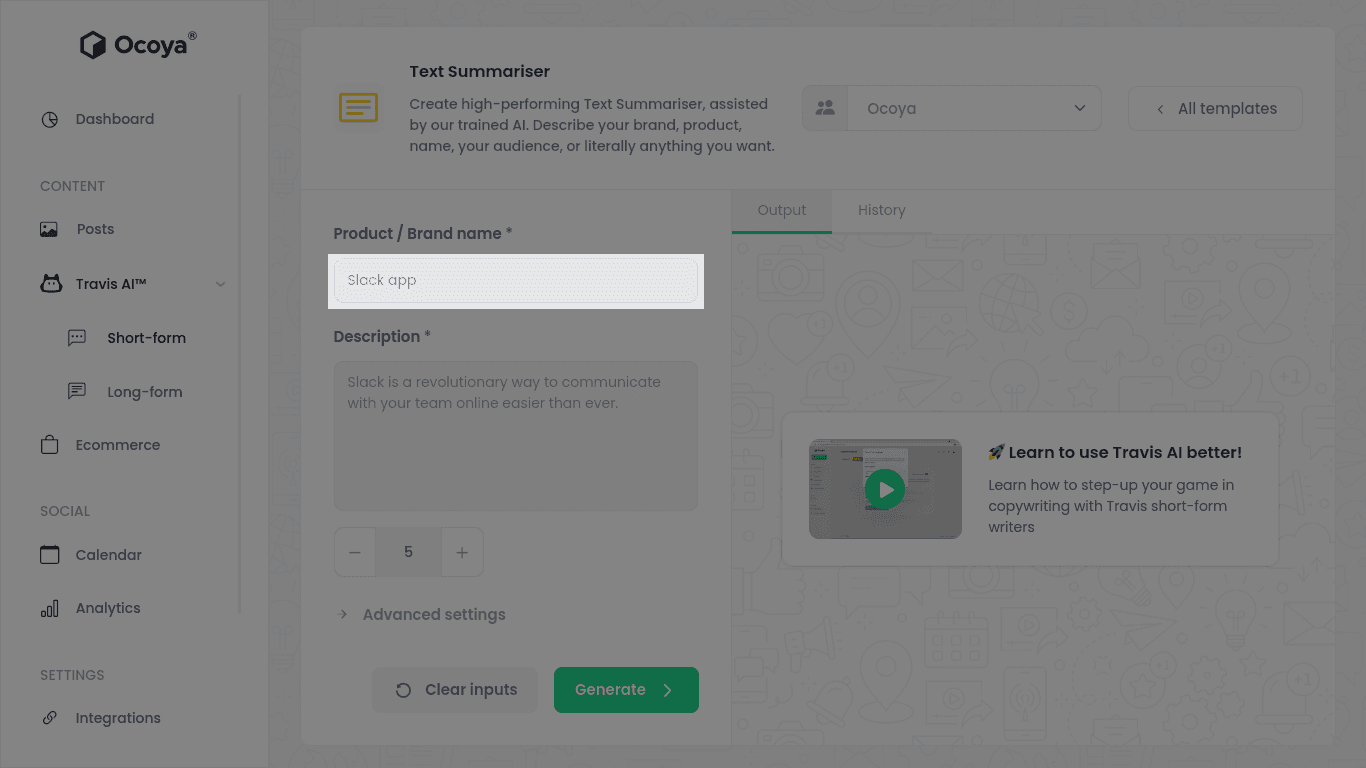Click the workspace people icon

pyautogui.click(x=825, y=108)
